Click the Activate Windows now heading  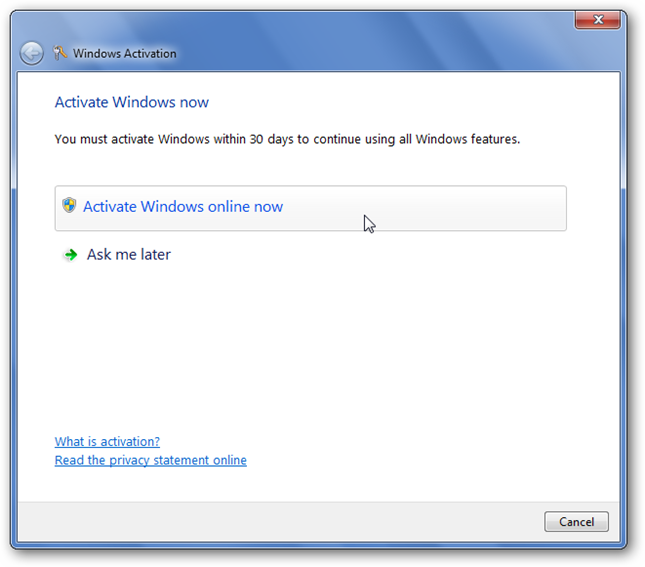click(x=132, y=102)
